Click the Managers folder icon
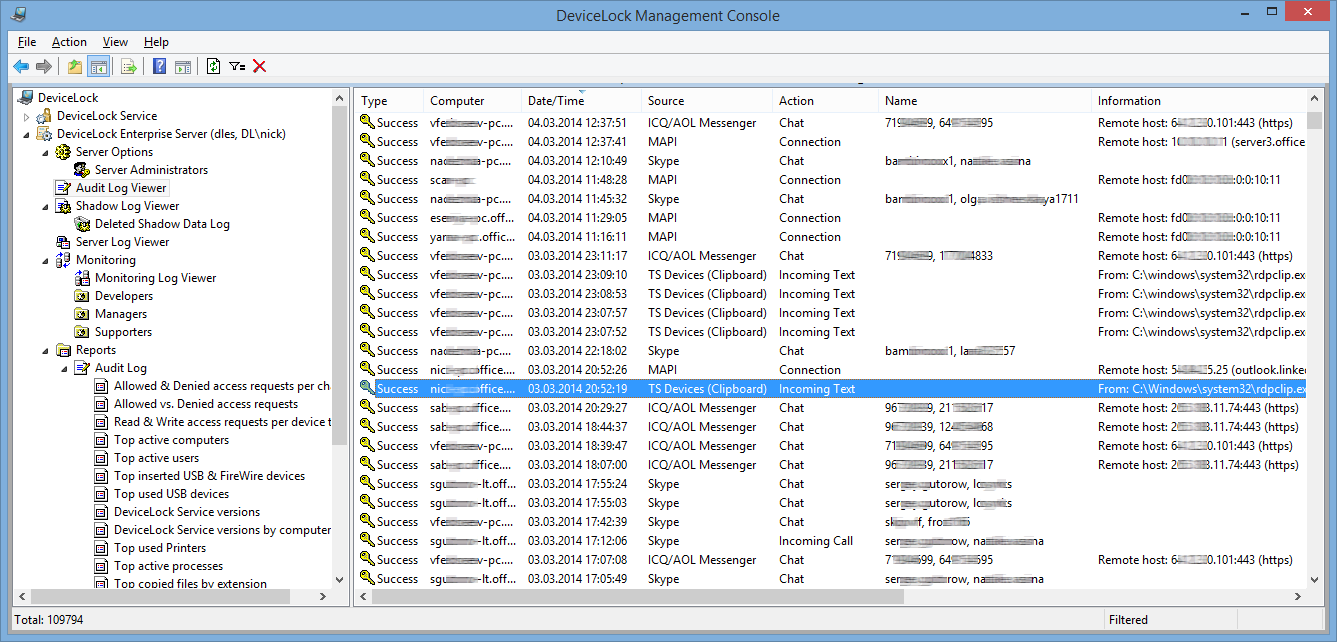The image size is (1337, 642). [83, 314]
